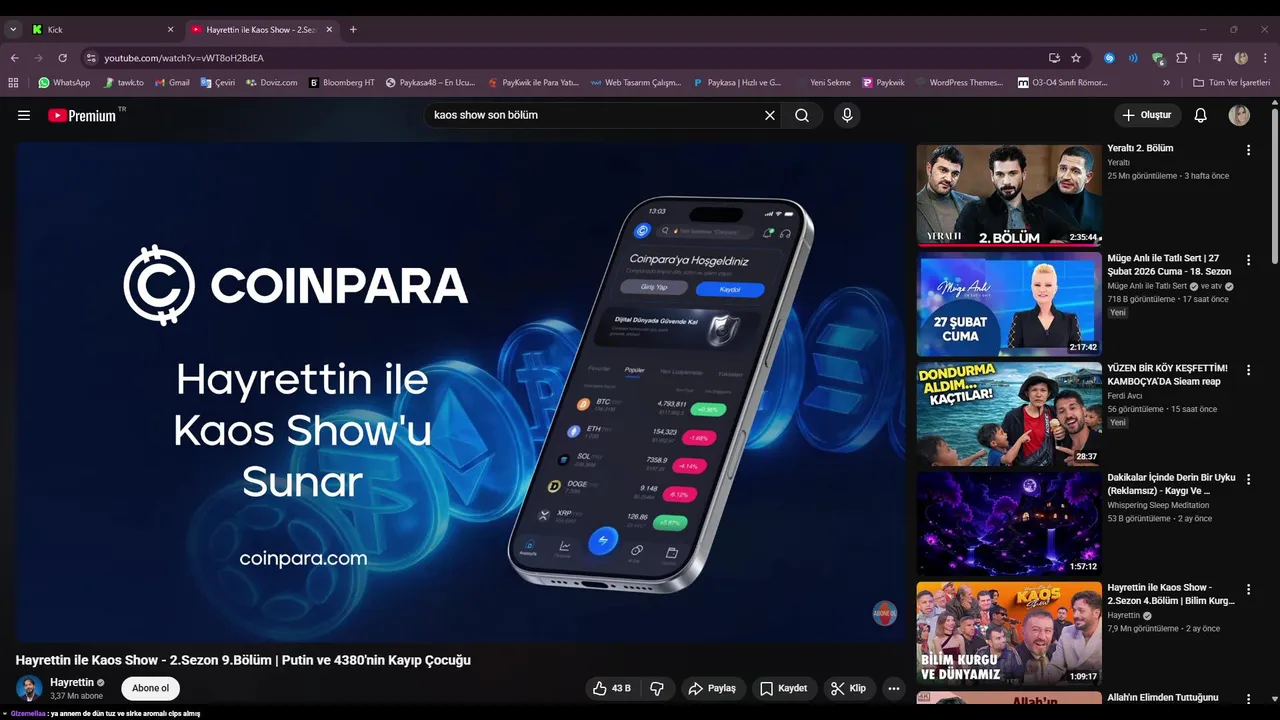Close the Kick tab
The height and width of the screenshot is (720, 1280).
pos(170,30)
